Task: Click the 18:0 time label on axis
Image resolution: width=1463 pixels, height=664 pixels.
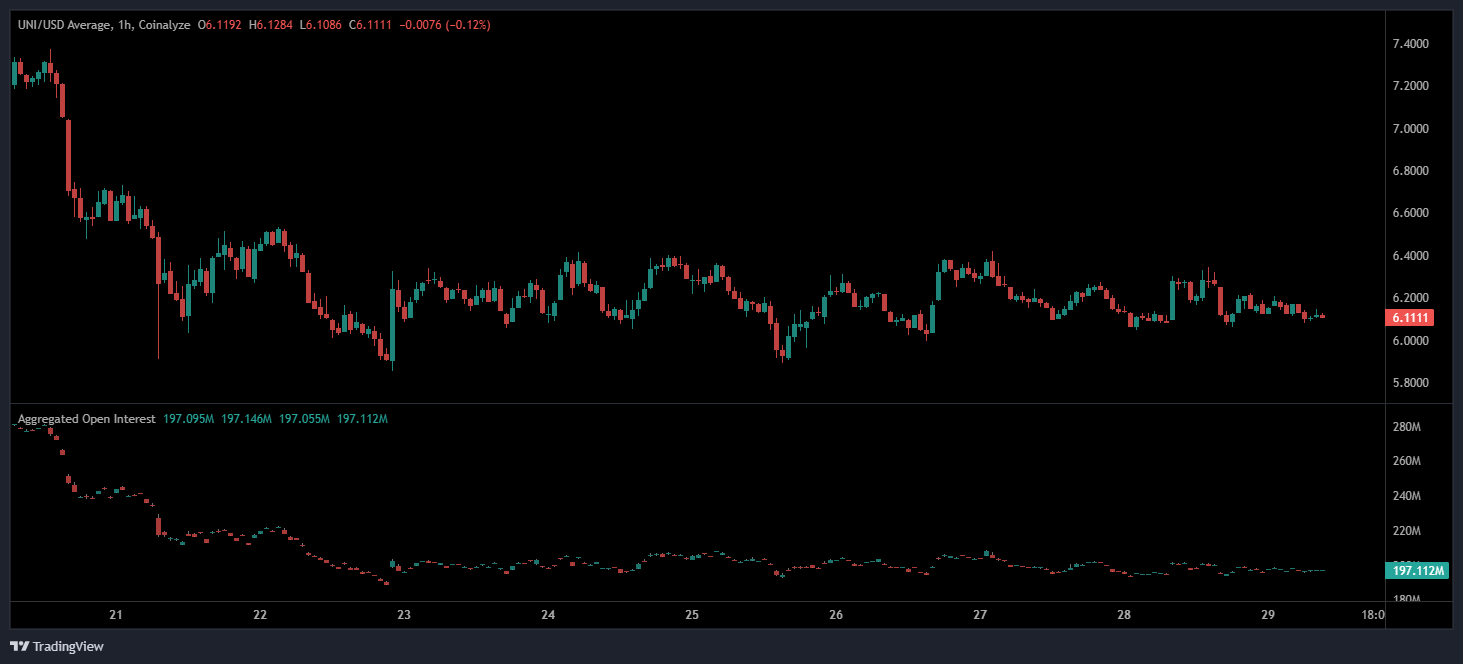Action: 1374,614
